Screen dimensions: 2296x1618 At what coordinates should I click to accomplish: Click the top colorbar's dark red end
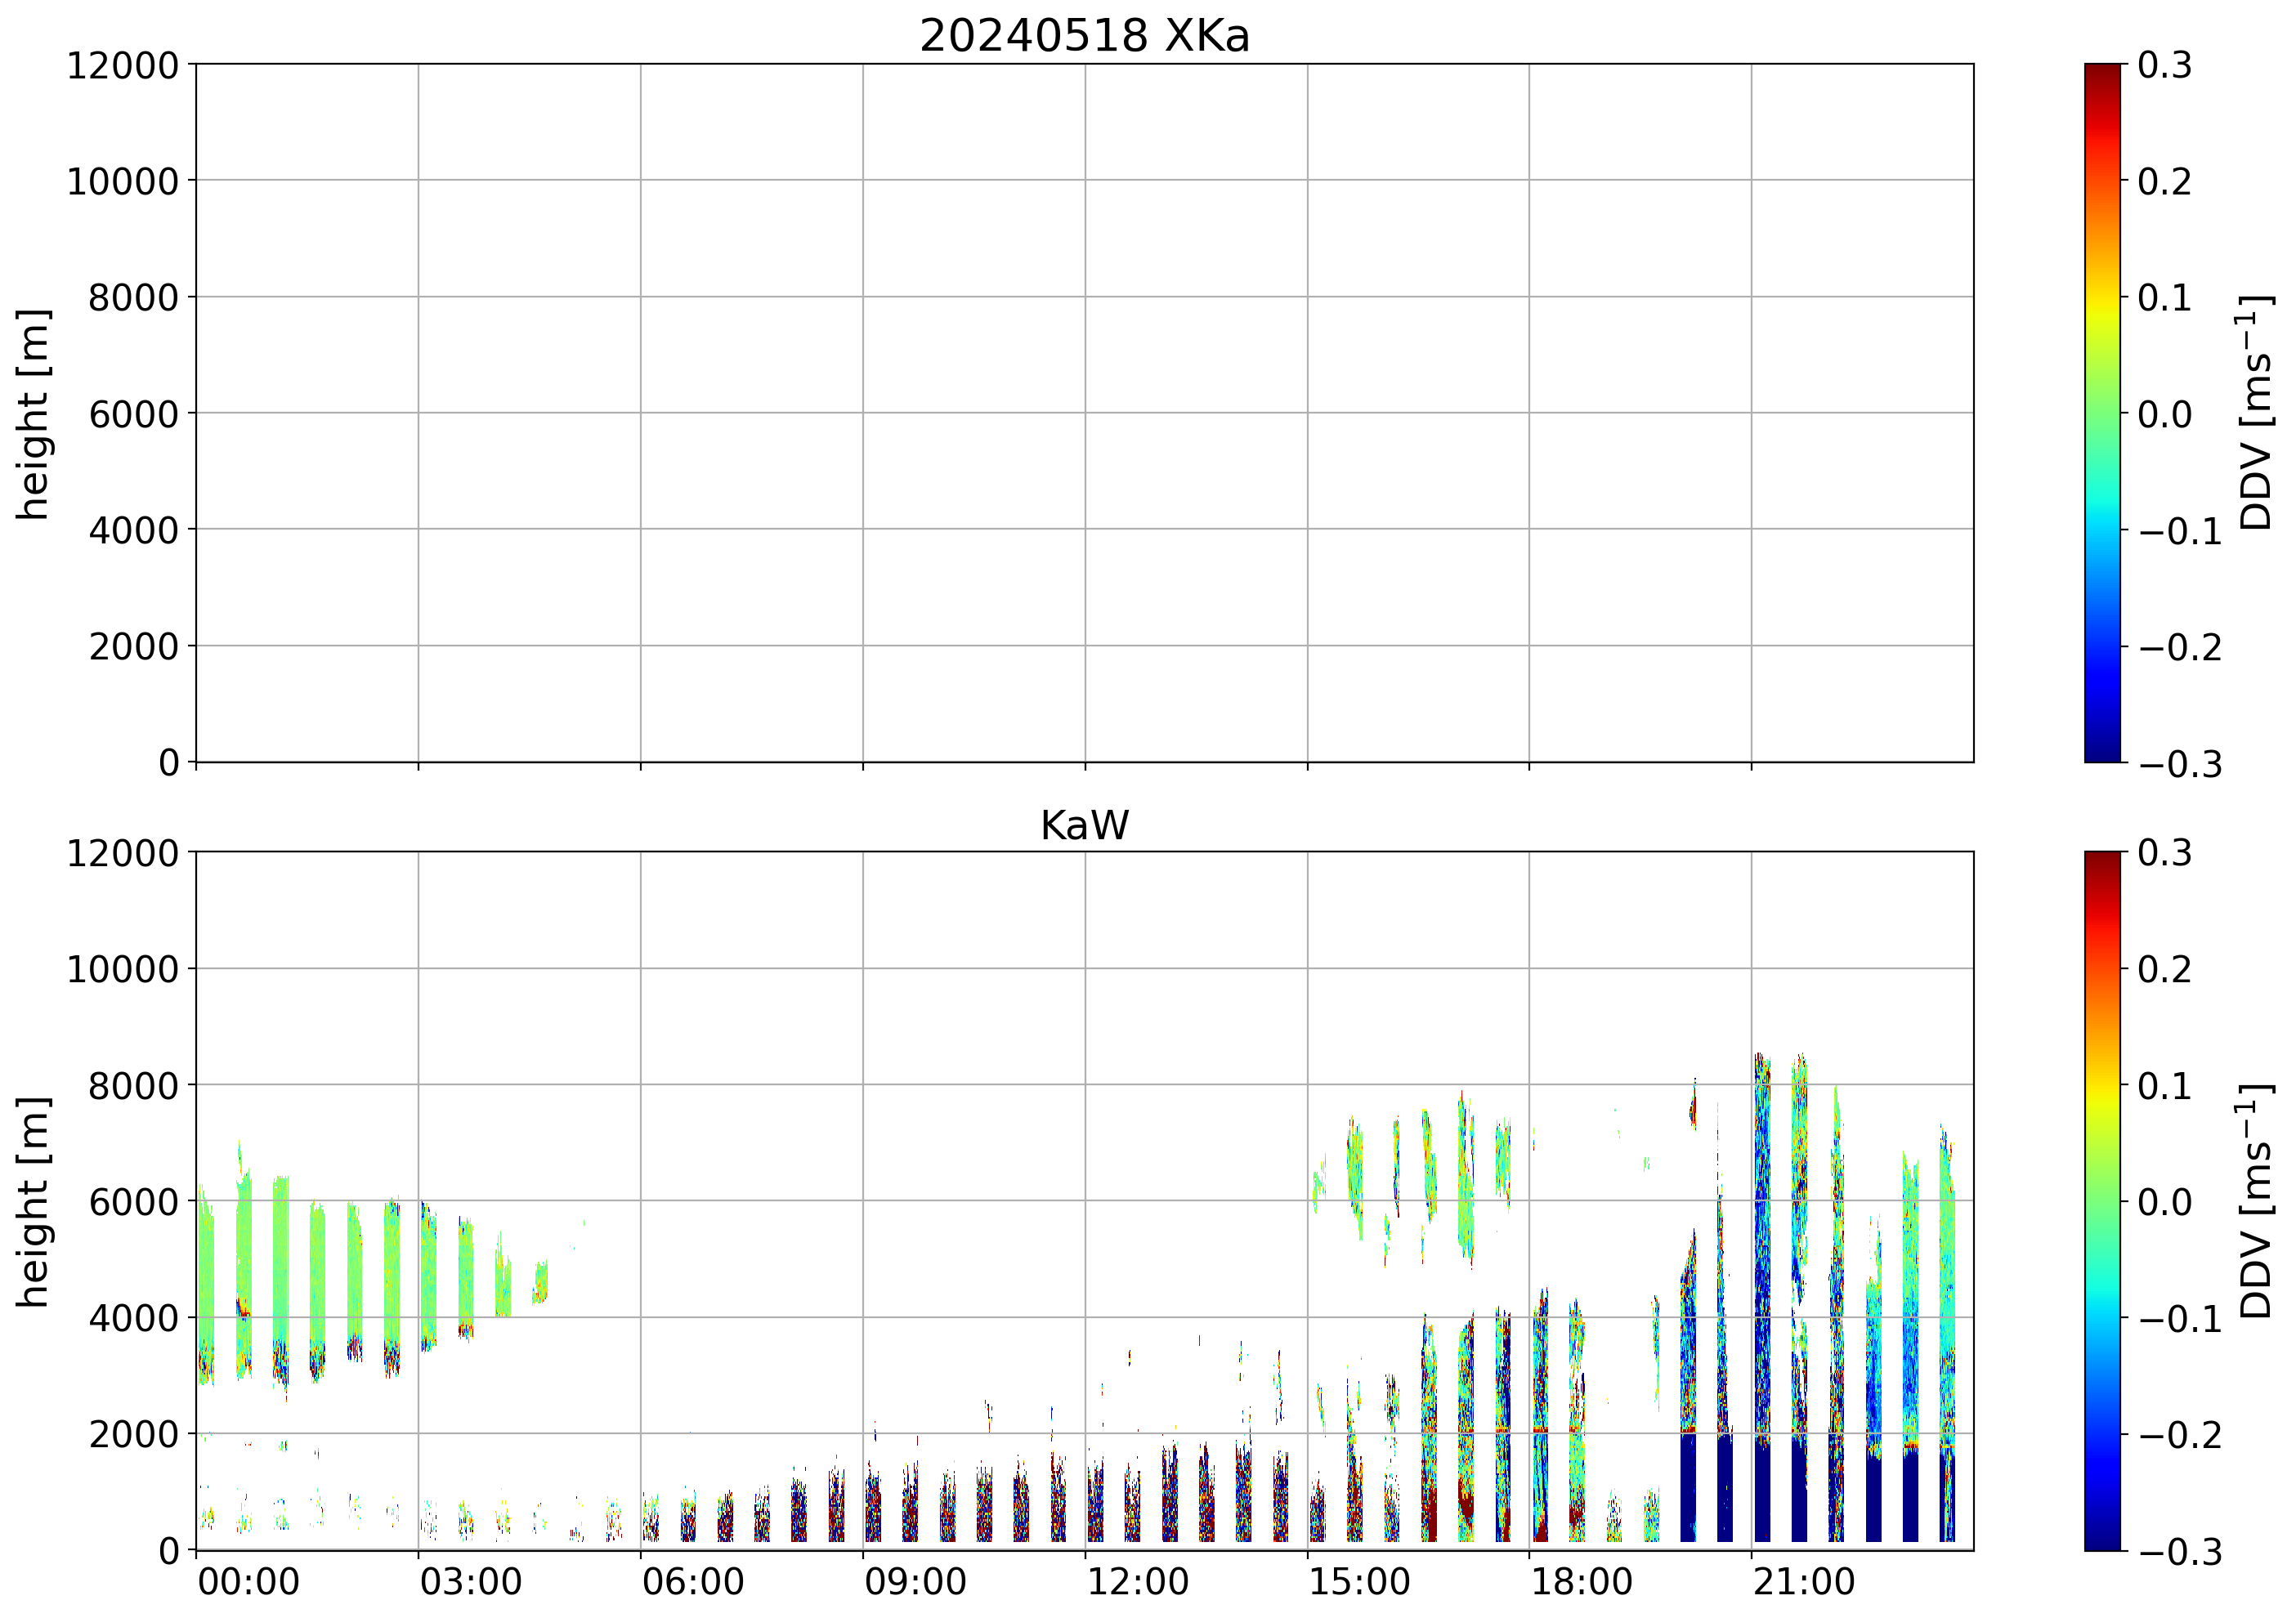[x=2102, y=72]
